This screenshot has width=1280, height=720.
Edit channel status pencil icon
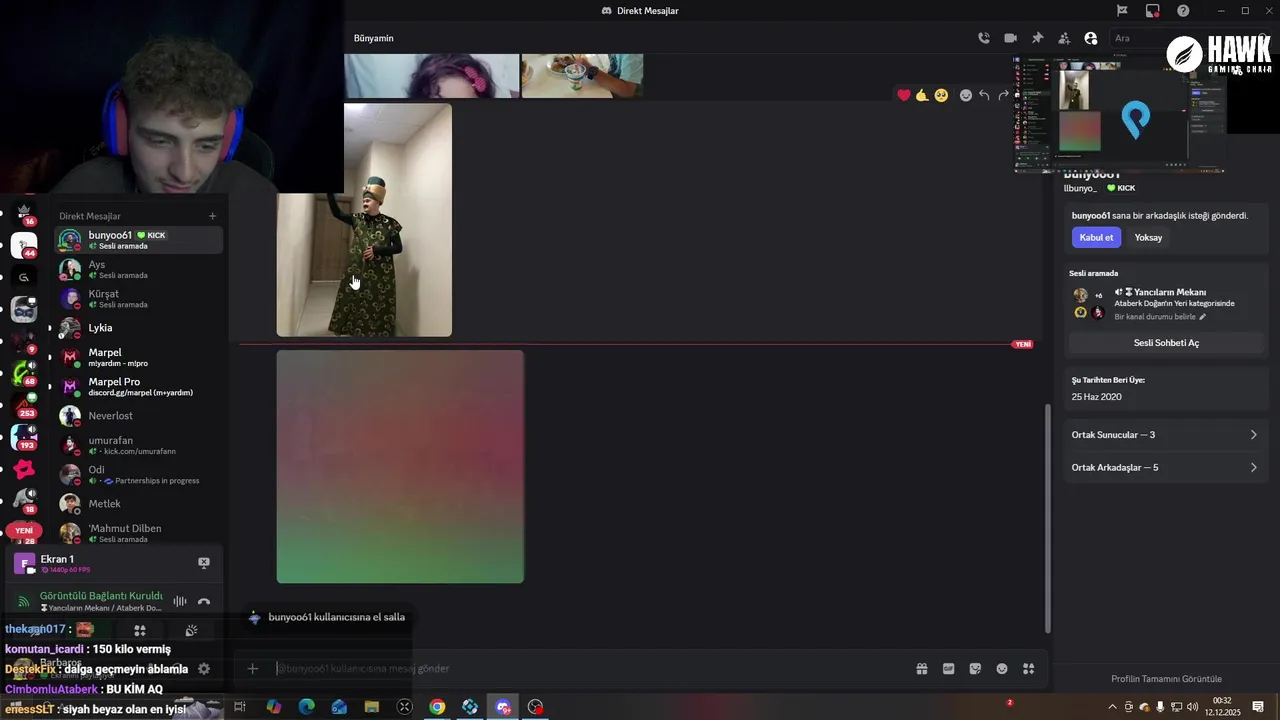(1203, 317)
